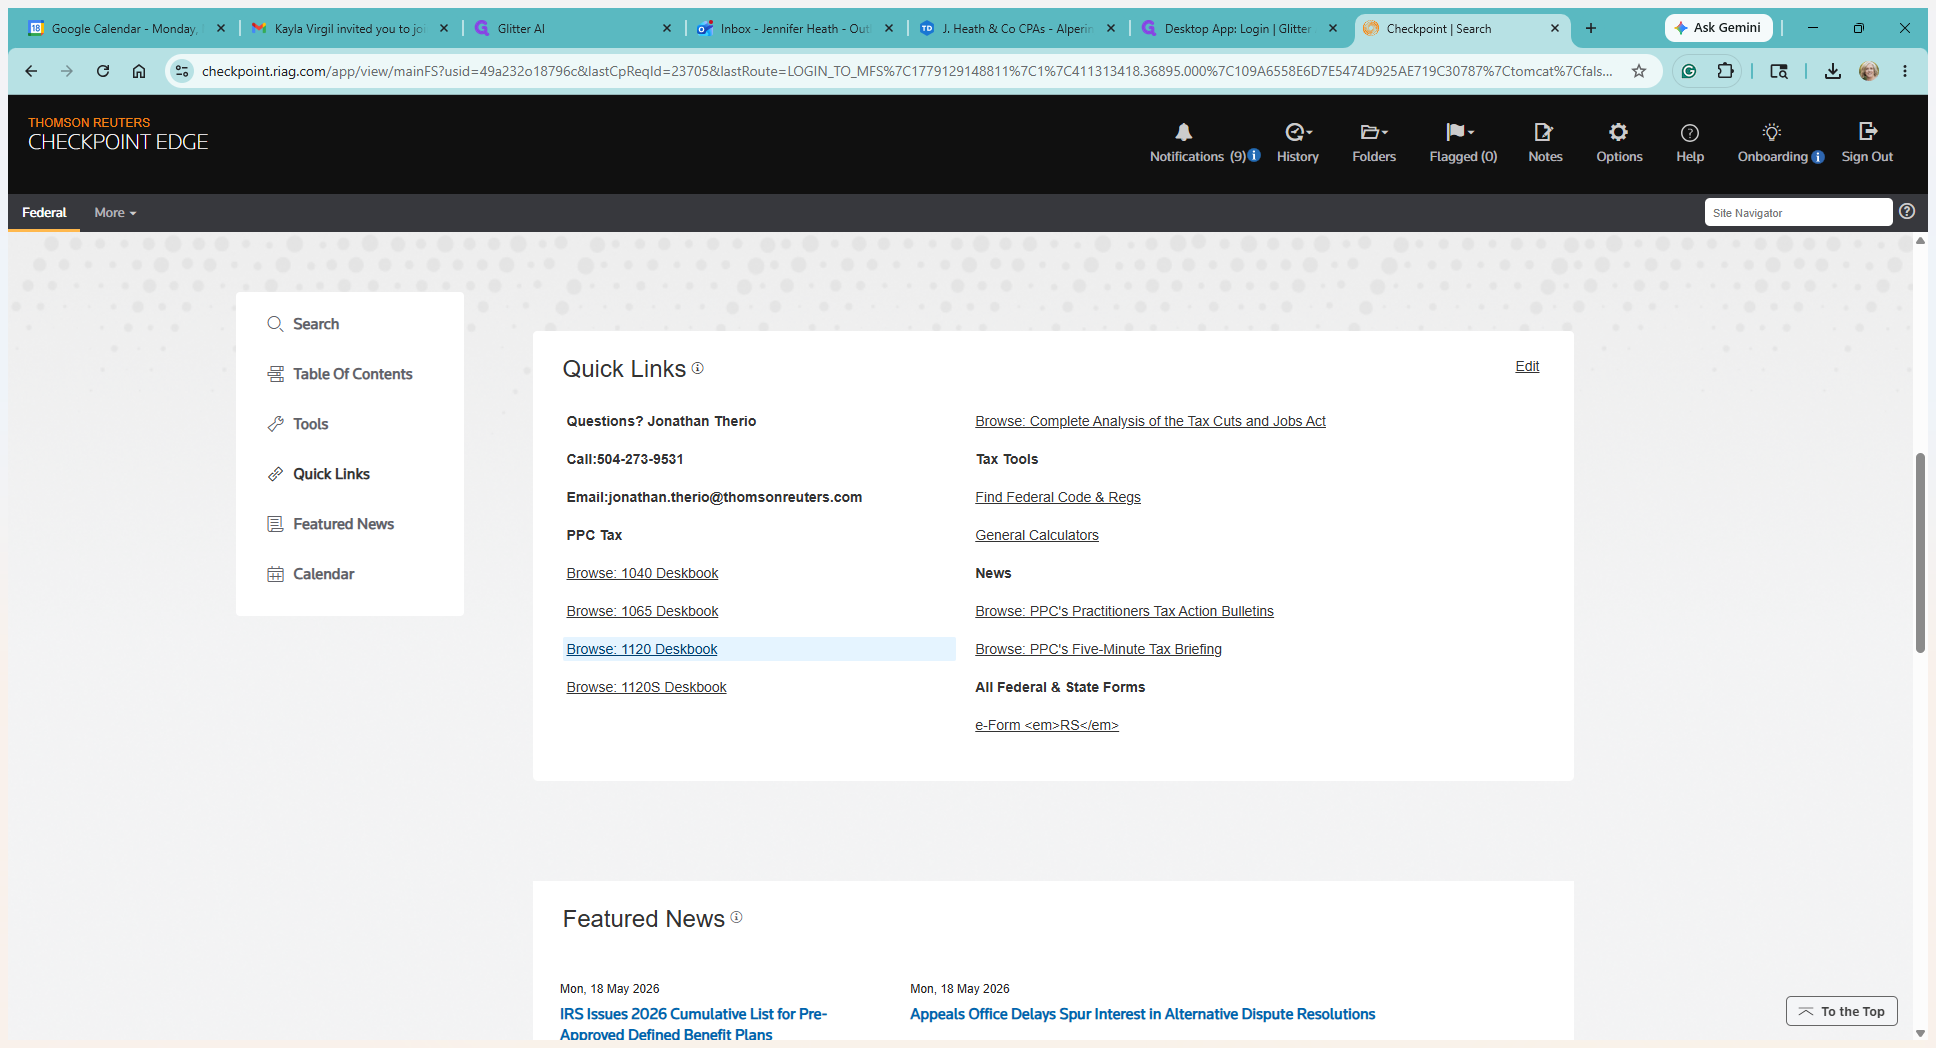Click the Featured News info icon
Viewport: 1936px width, 1048px height.
tap(736, 917)
